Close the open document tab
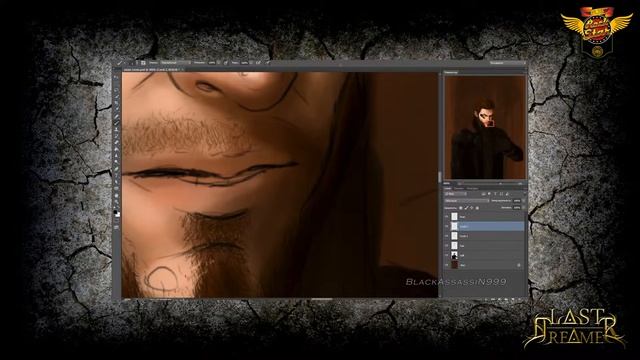Screen dimensions: 640x360 click(x=182, y=69)
